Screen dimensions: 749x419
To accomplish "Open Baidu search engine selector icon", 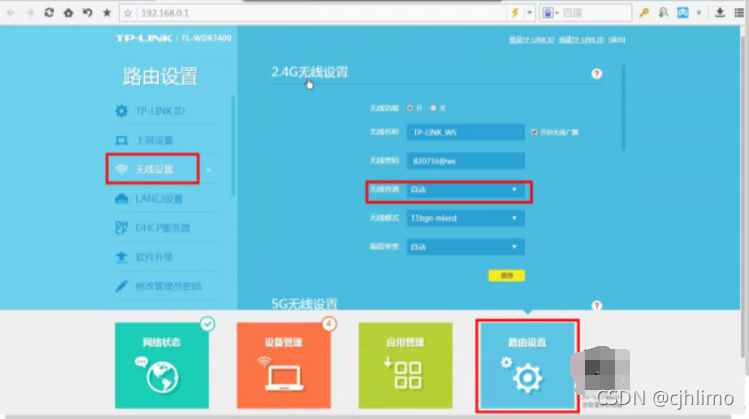I will point(547,13).
